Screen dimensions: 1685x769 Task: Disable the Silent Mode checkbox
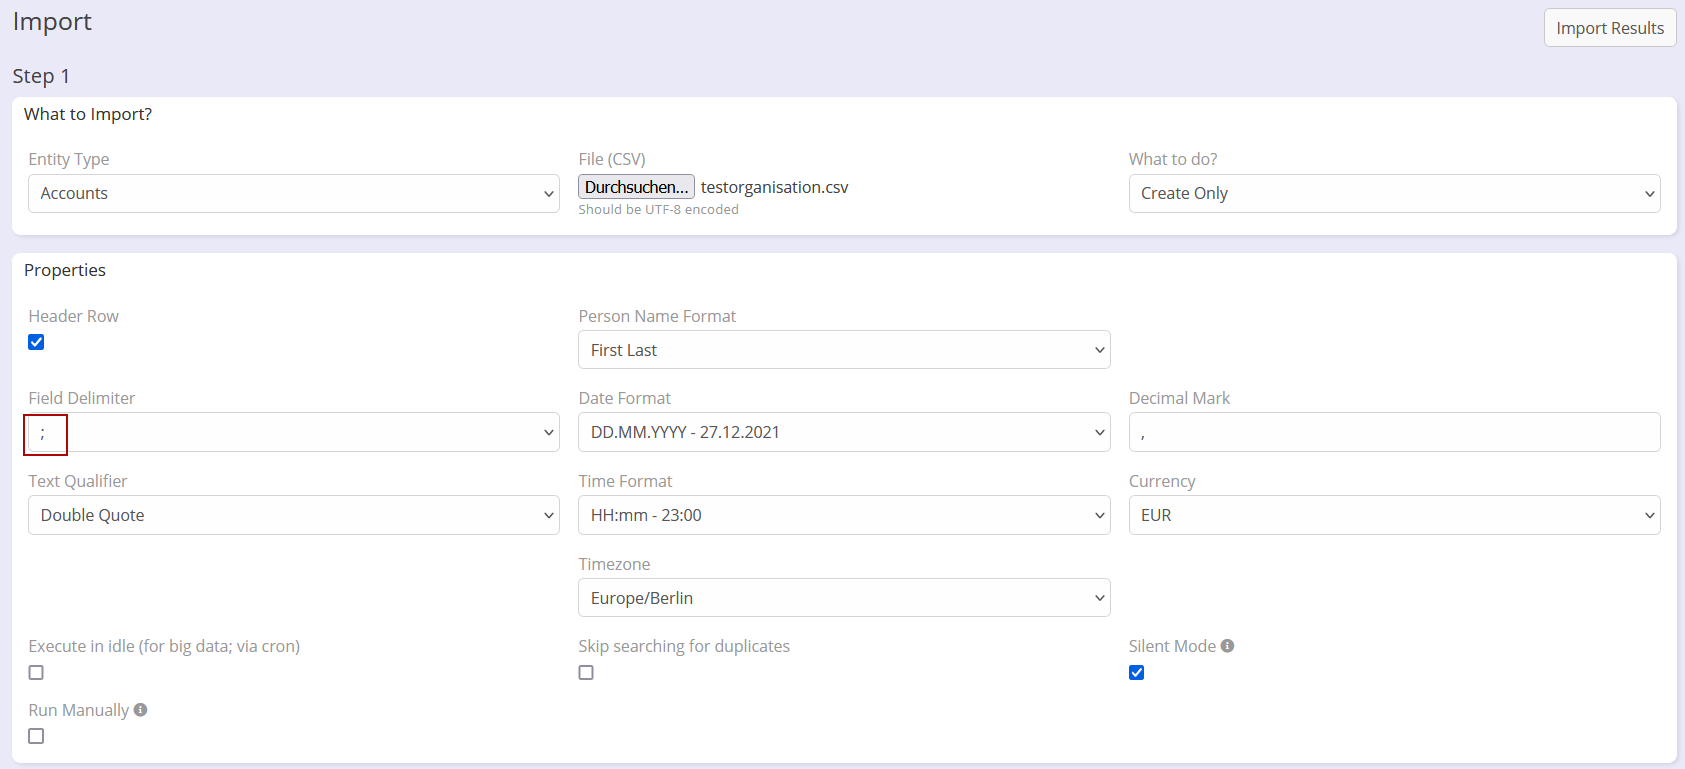(1137, 673)
